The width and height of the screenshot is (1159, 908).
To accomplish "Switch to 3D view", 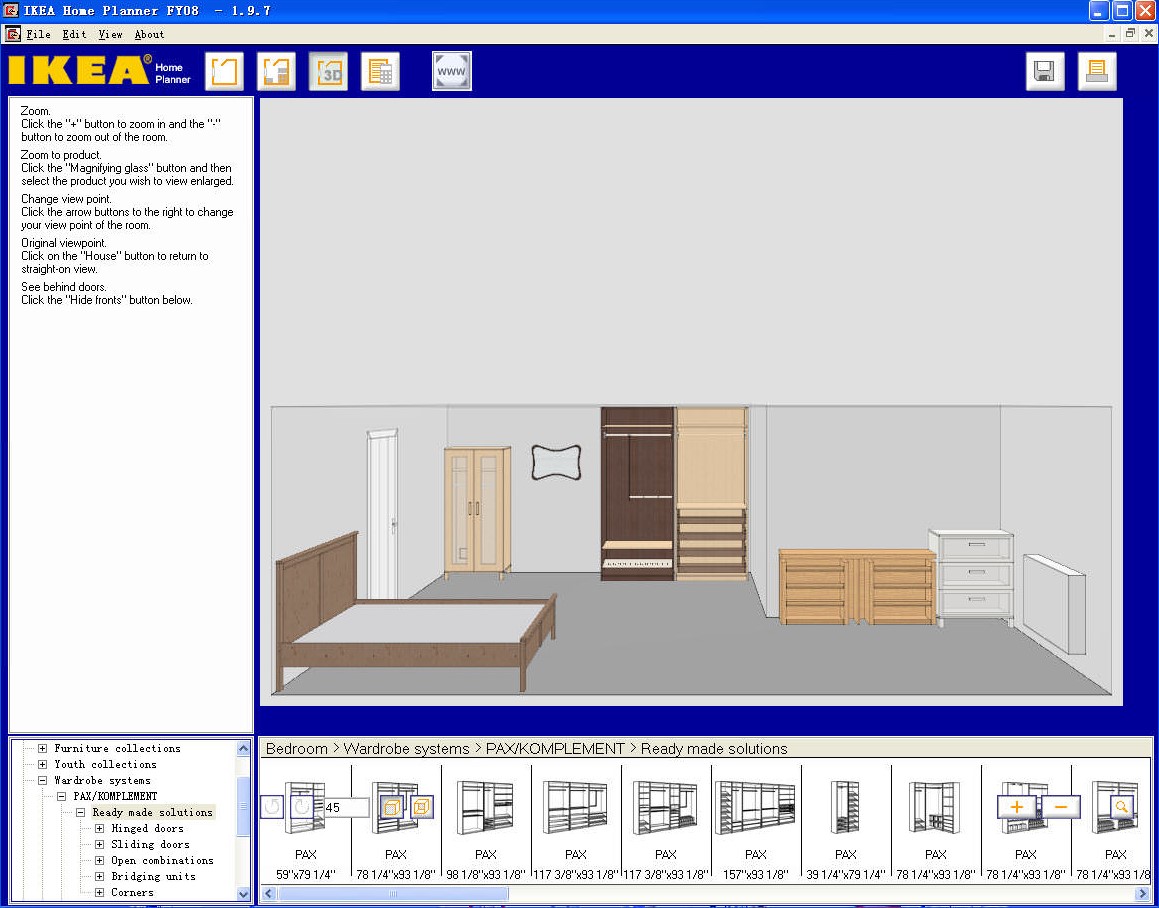I will (x=328, y=71).
